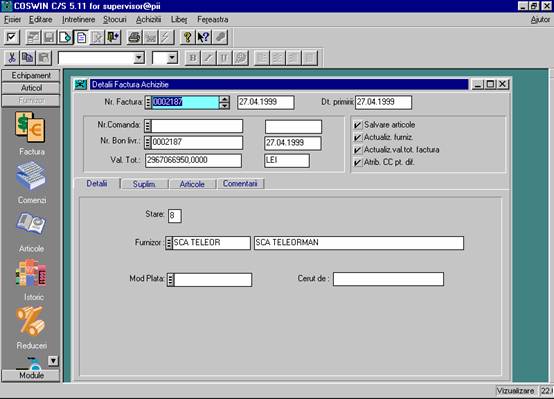Click the Cerut de input field
Viewport: 554px width, 399px height.
coord(388,279)
